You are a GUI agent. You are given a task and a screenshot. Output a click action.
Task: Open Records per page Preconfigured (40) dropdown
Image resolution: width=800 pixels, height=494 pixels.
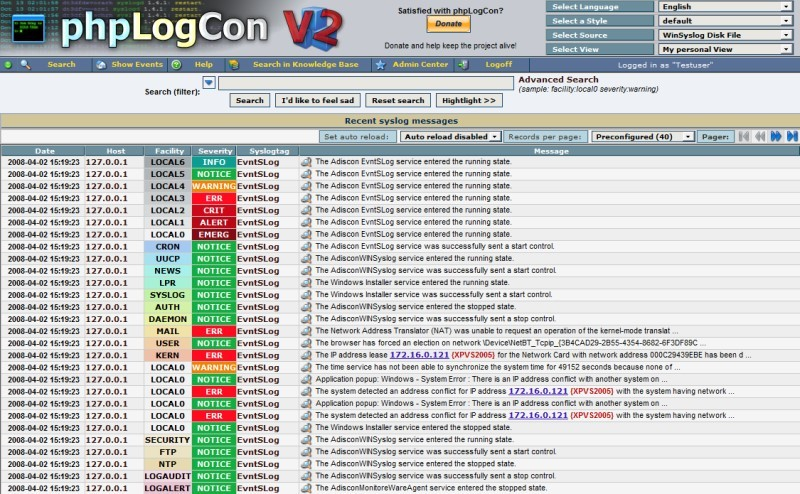click(643, 137)
